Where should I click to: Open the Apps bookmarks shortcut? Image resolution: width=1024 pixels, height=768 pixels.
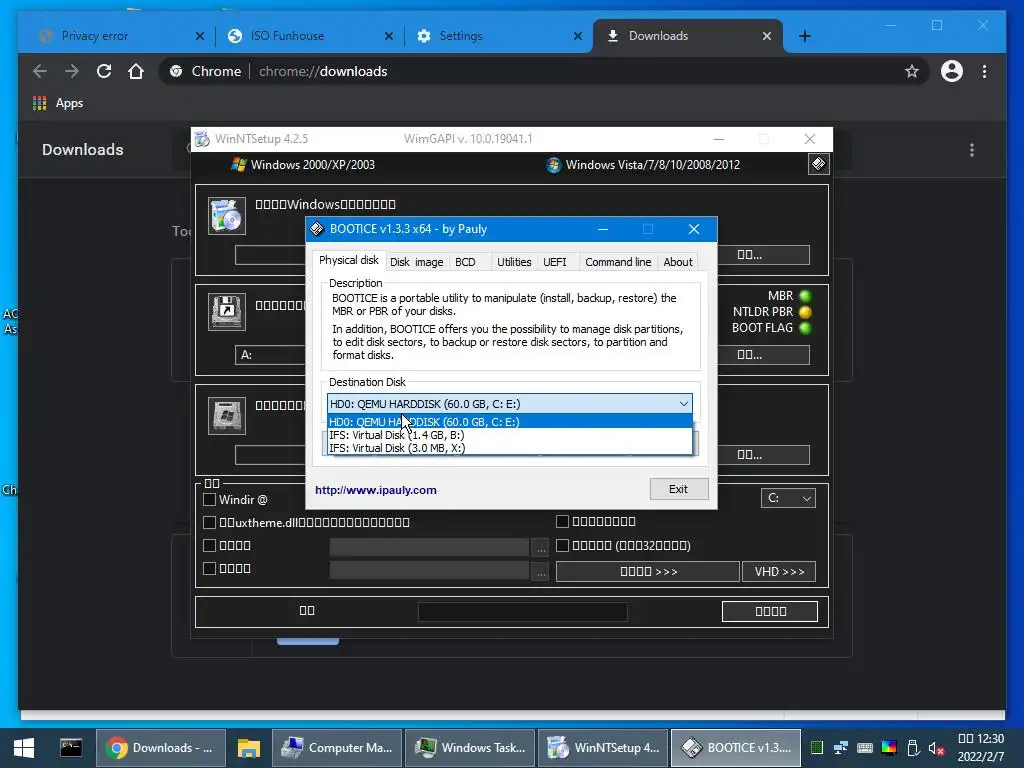tap(58, 103)
